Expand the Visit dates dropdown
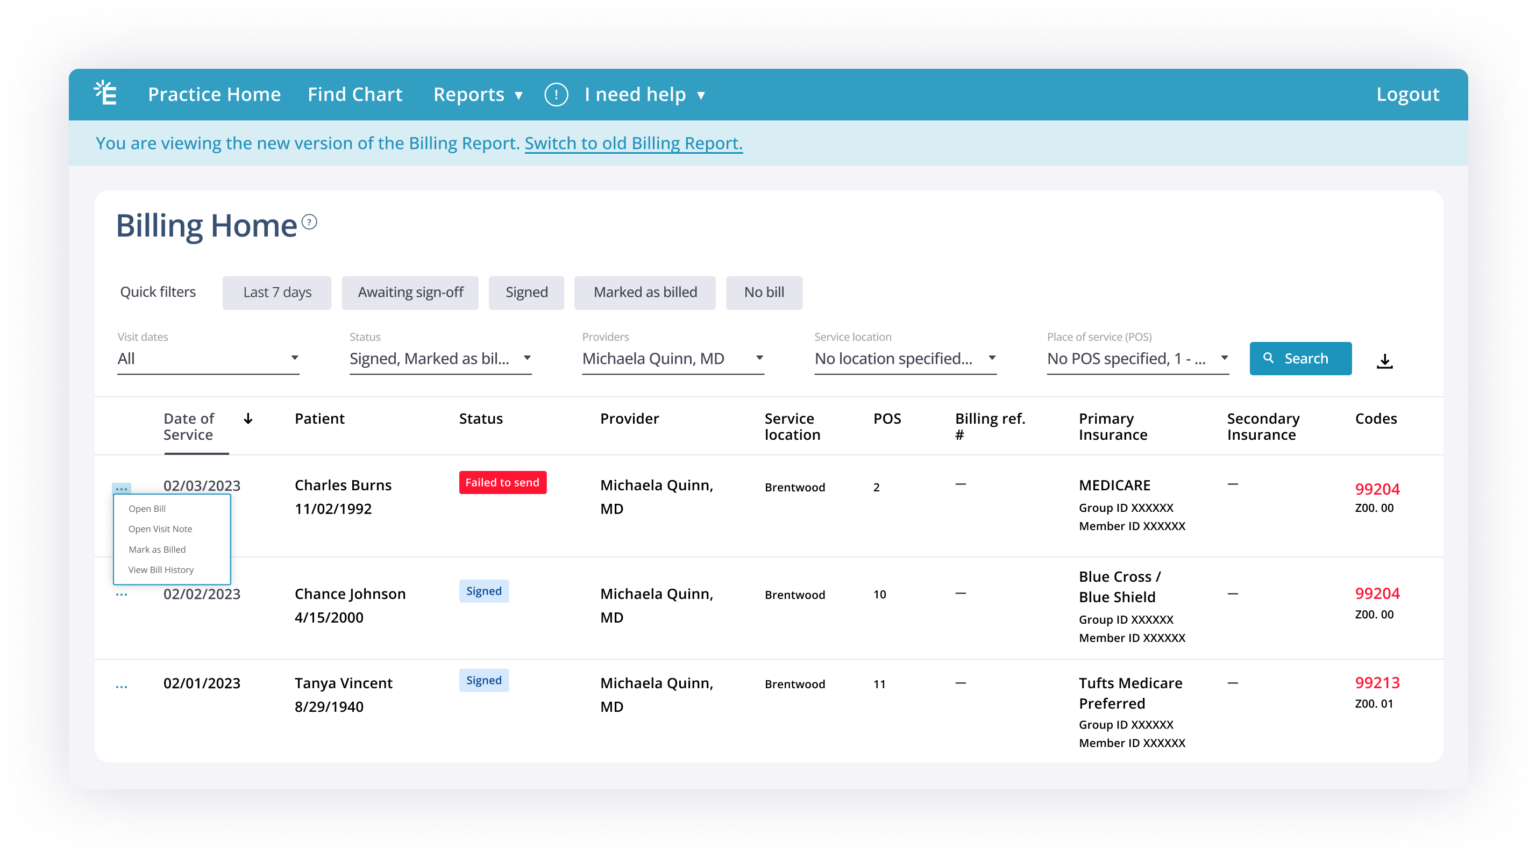 click(x=208, y=359)
